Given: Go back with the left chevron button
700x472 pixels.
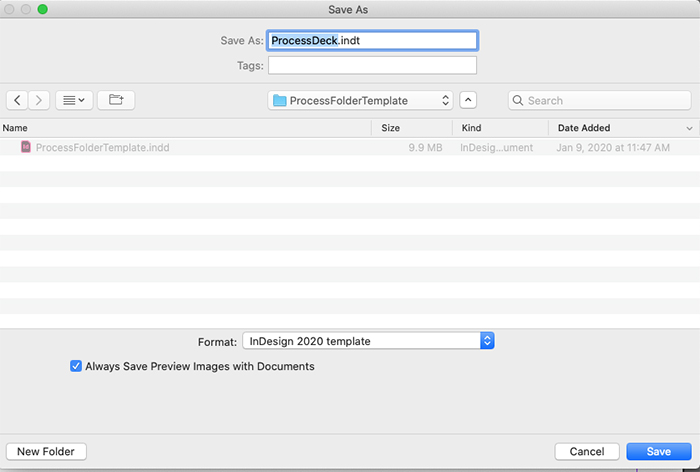Looking at the screenshot, I should tap(17, 100).
